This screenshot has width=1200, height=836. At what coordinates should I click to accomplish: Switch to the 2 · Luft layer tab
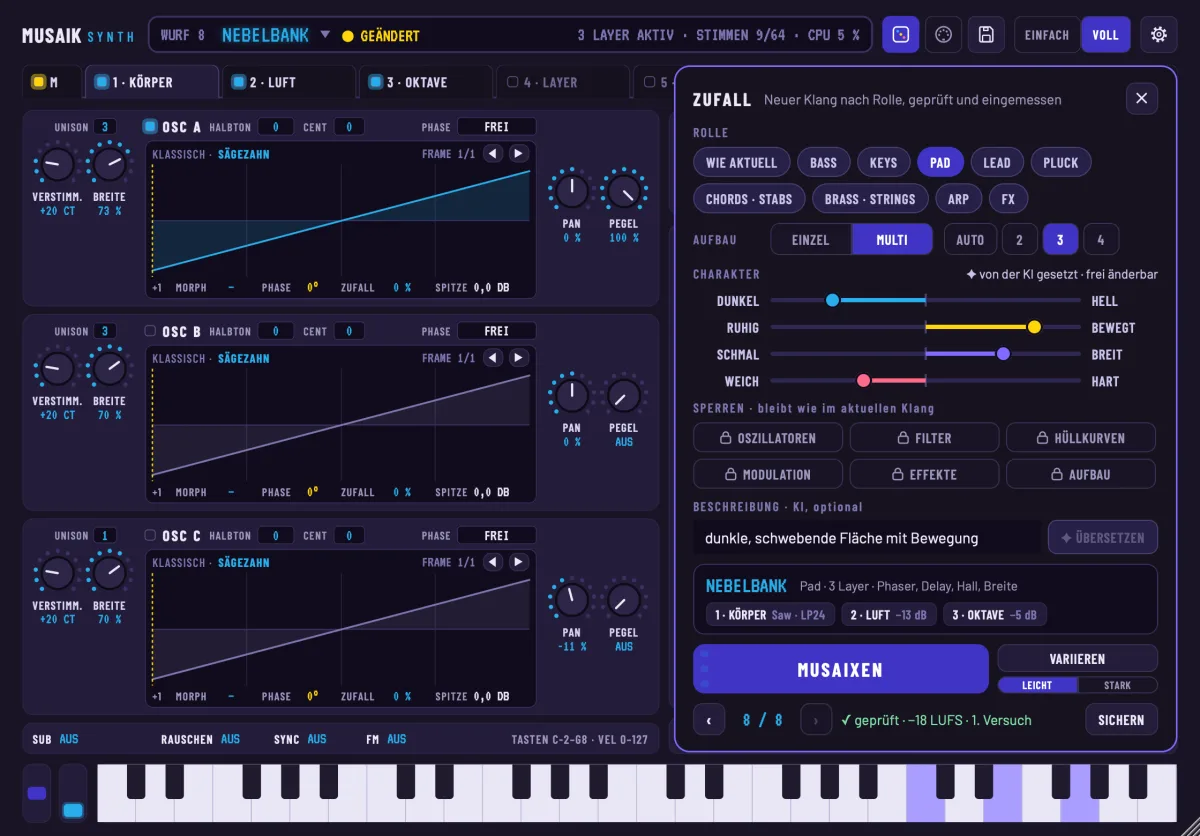(x=287, y=82)
